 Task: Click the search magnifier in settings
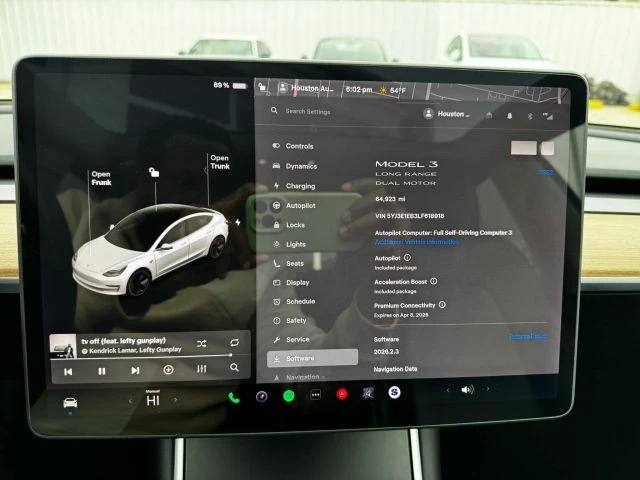(274, 111)
